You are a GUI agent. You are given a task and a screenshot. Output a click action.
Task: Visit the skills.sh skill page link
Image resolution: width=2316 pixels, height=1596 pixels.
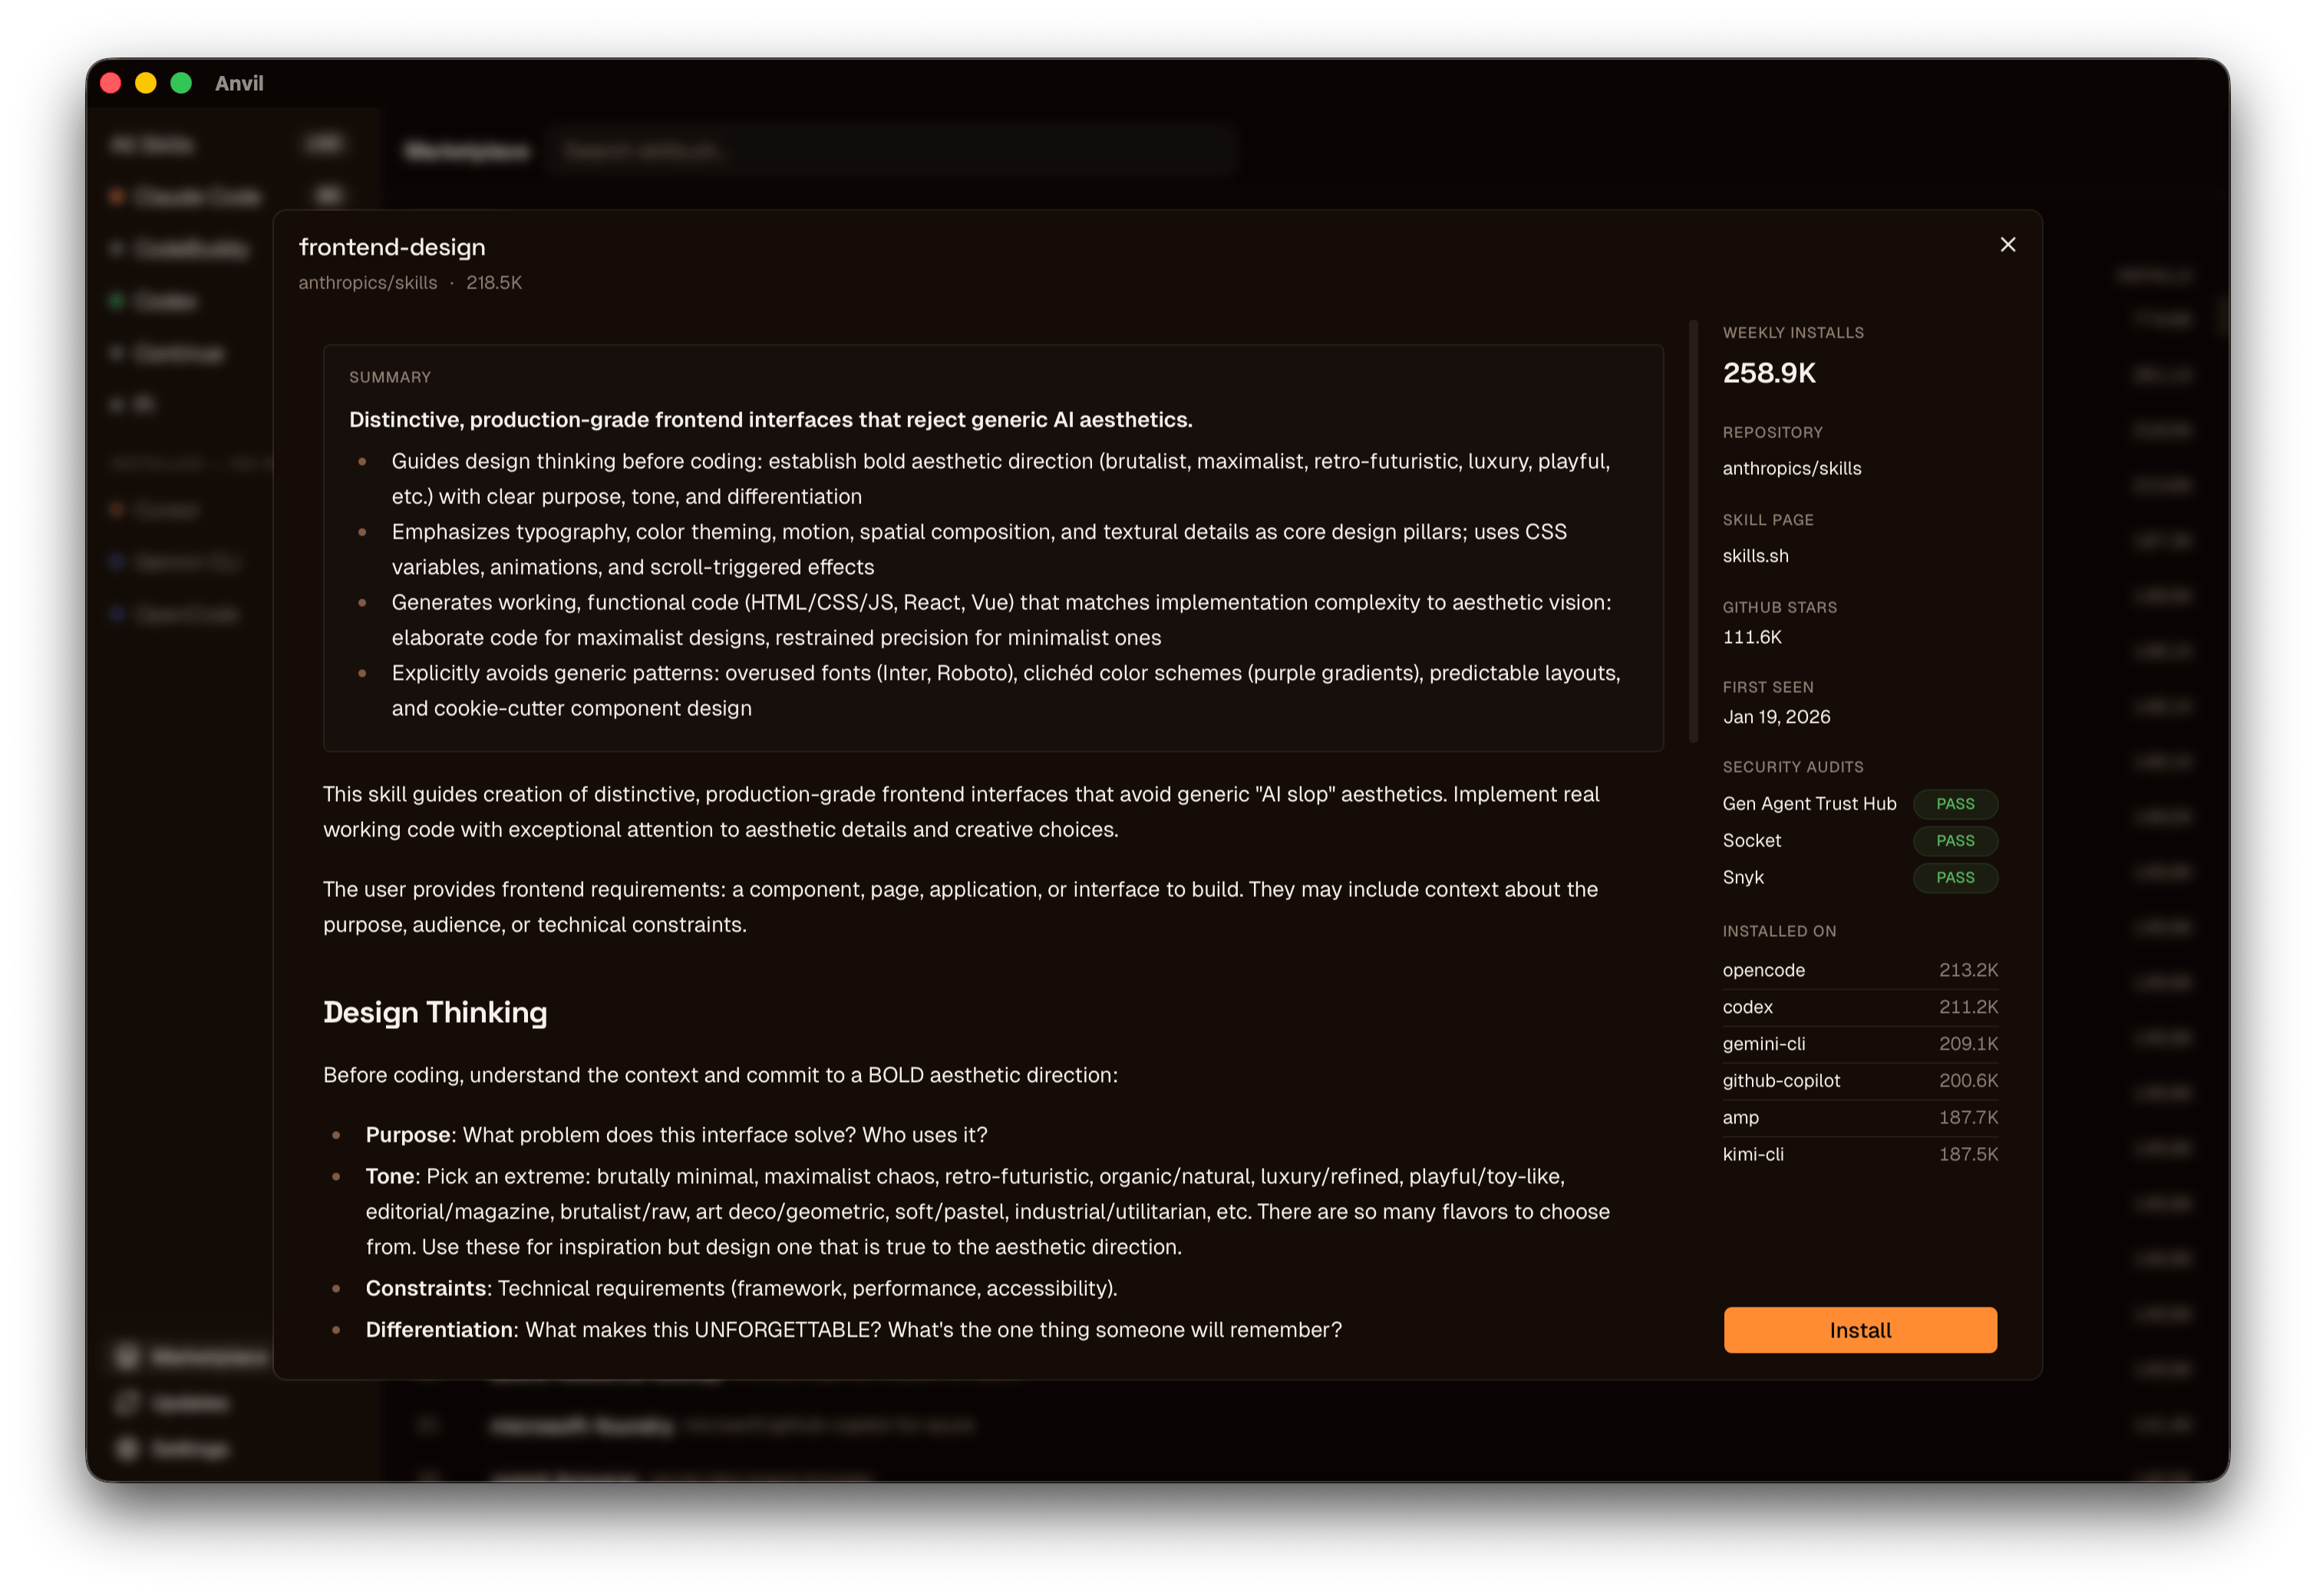click(1755, 556)
